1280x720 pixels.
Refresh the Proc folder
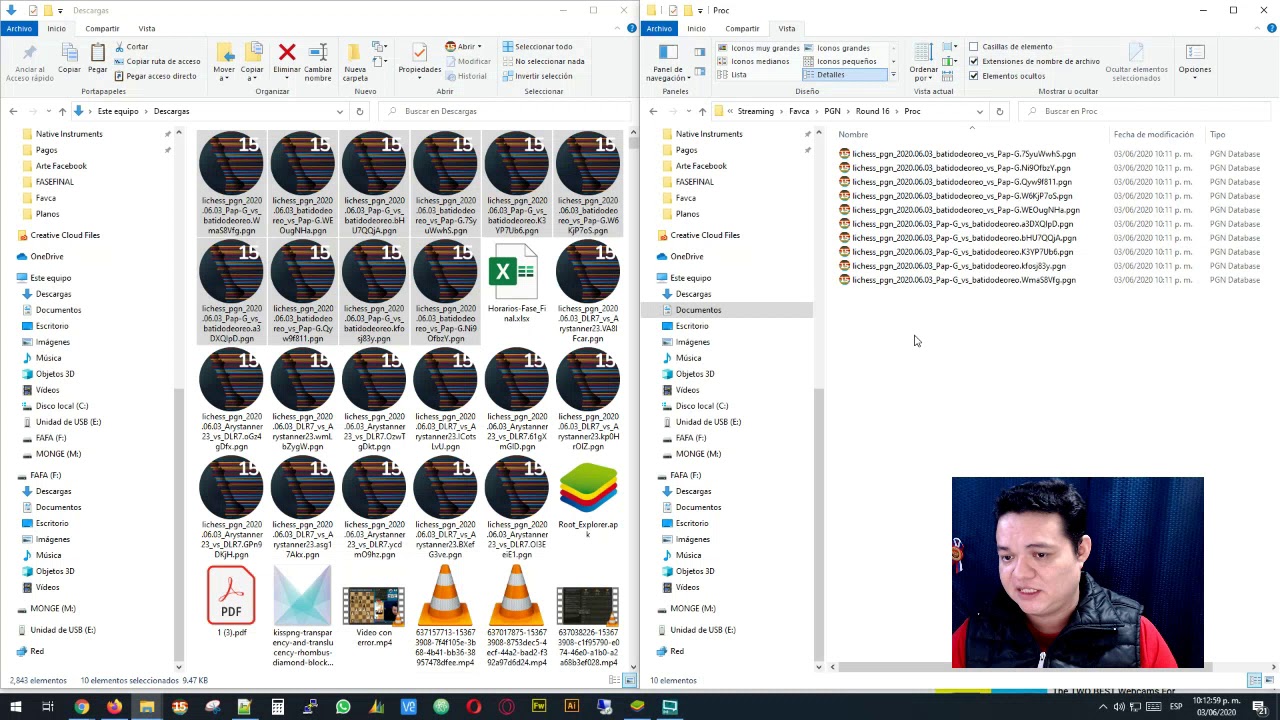pos(999,111)
